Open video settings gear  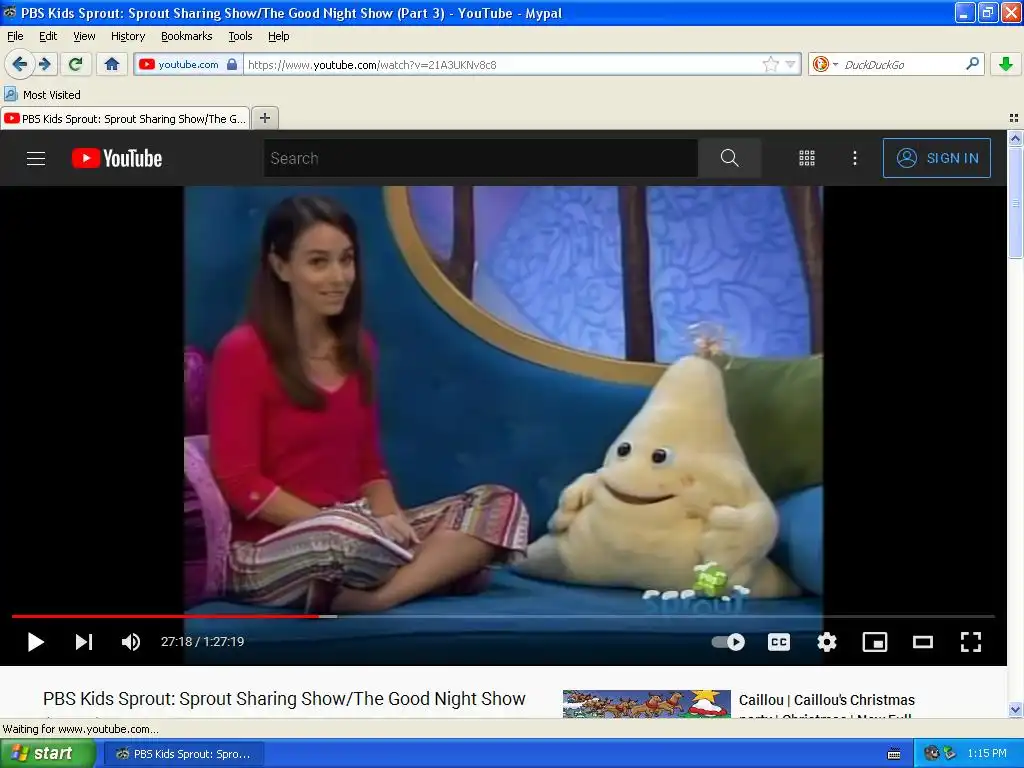coord(827,642)
